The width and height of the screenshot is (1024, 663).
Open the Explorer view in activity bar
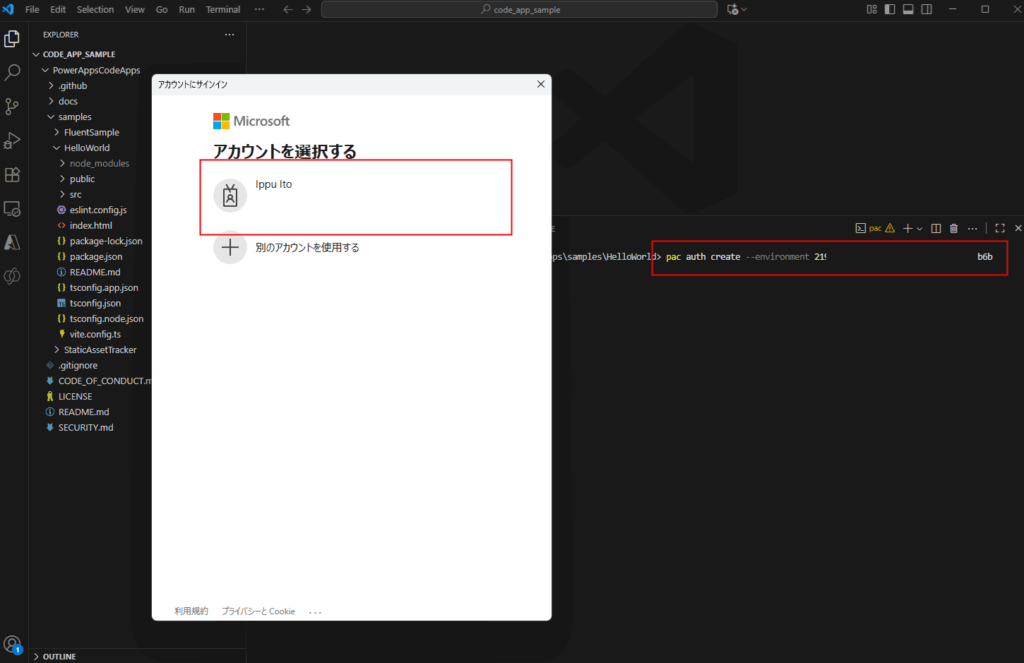pyautogui.click(x=12, y=39)
